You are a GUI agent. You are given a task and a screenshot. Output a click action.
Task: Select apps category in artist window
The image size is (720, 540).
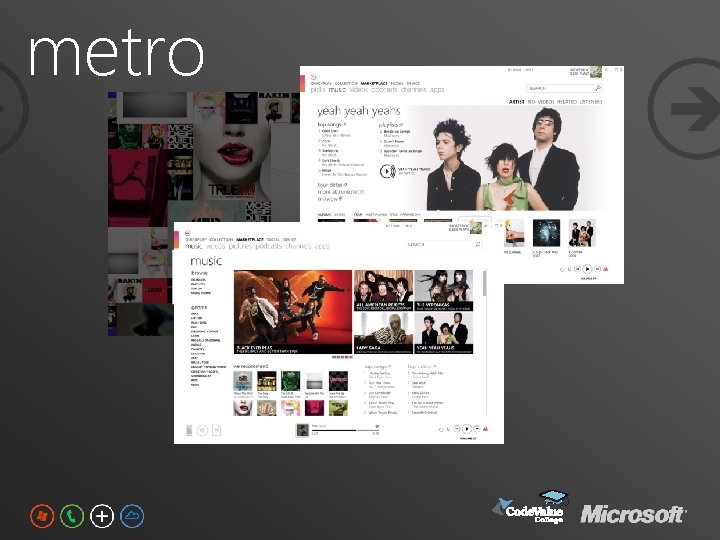point(437,90)
